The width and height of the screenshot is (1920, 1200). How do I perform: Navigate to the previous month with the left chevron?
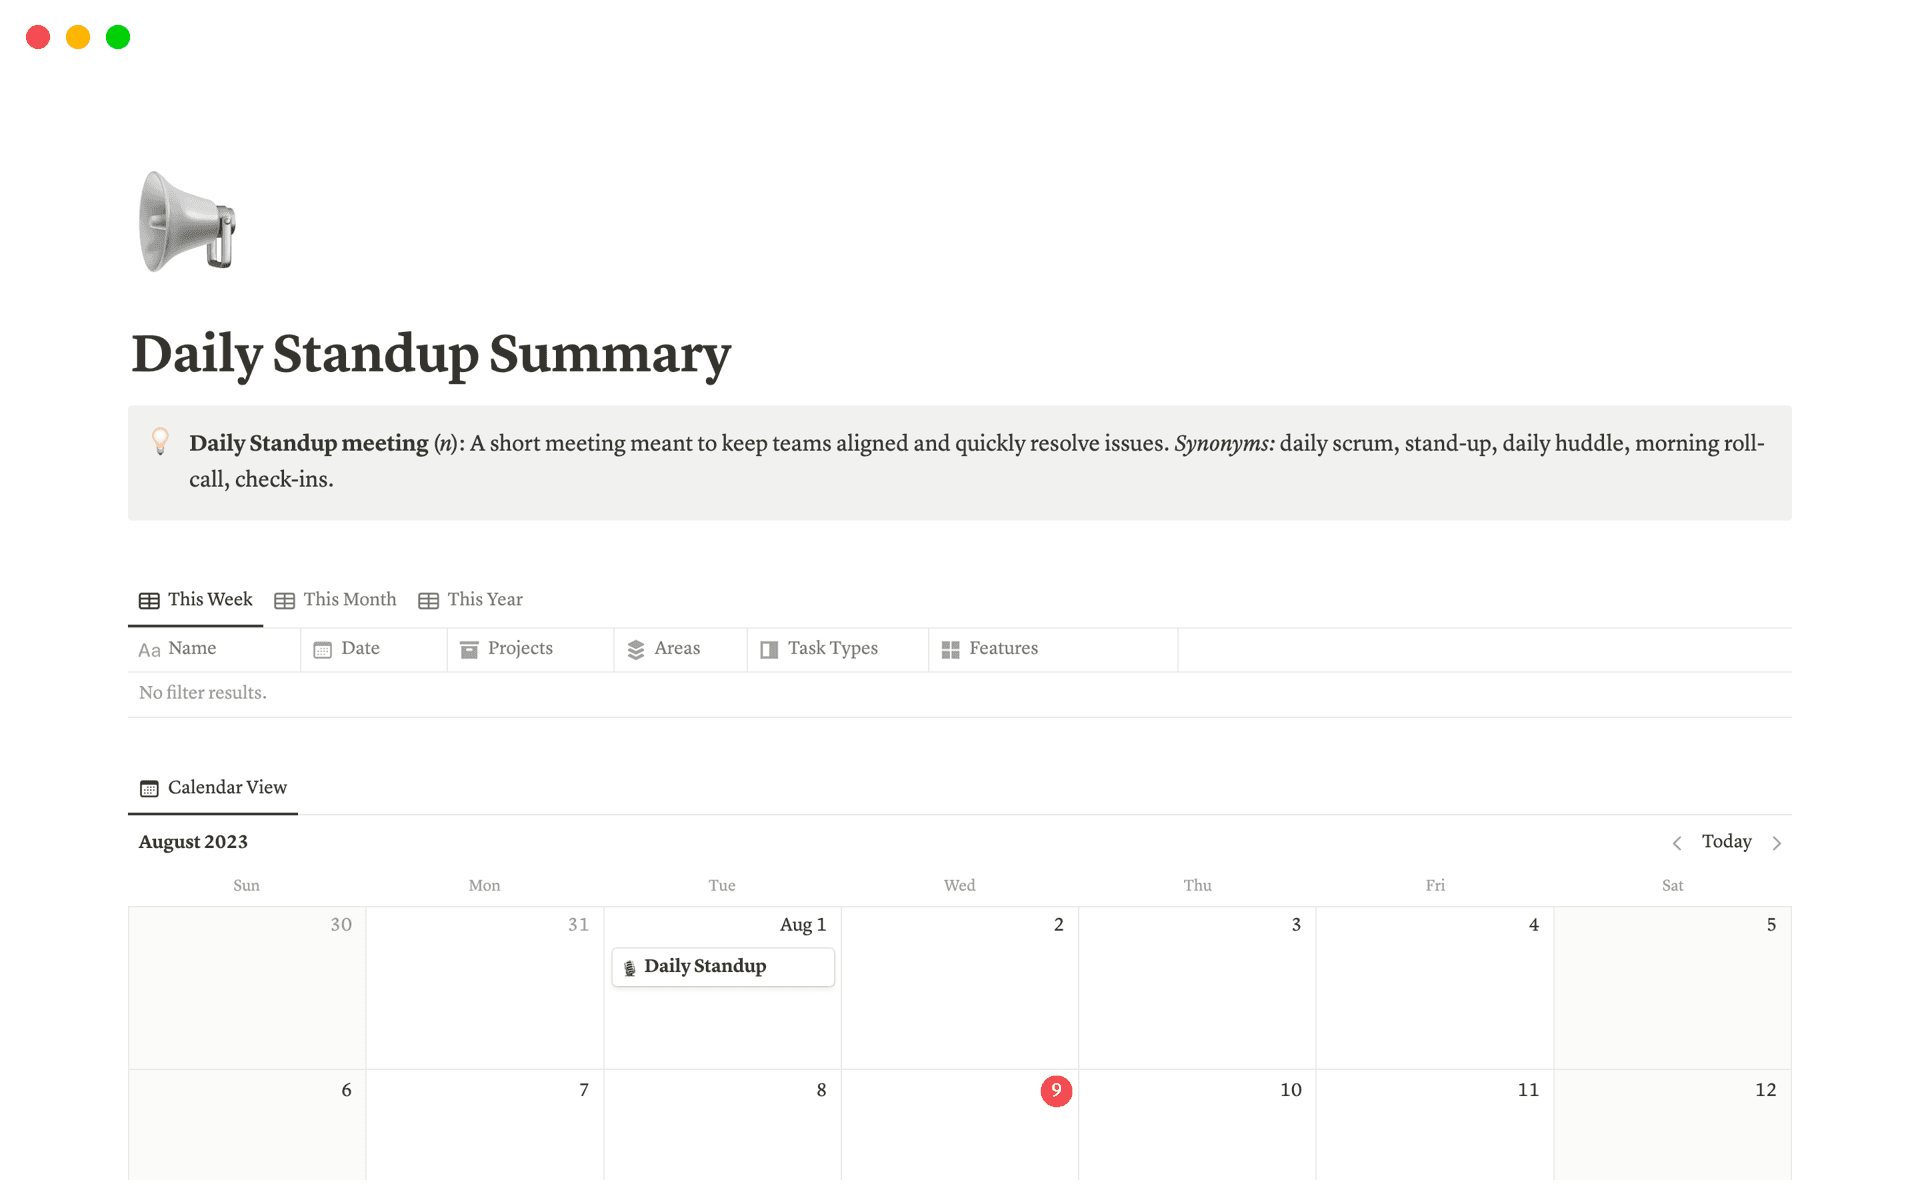pos(1677,842)
